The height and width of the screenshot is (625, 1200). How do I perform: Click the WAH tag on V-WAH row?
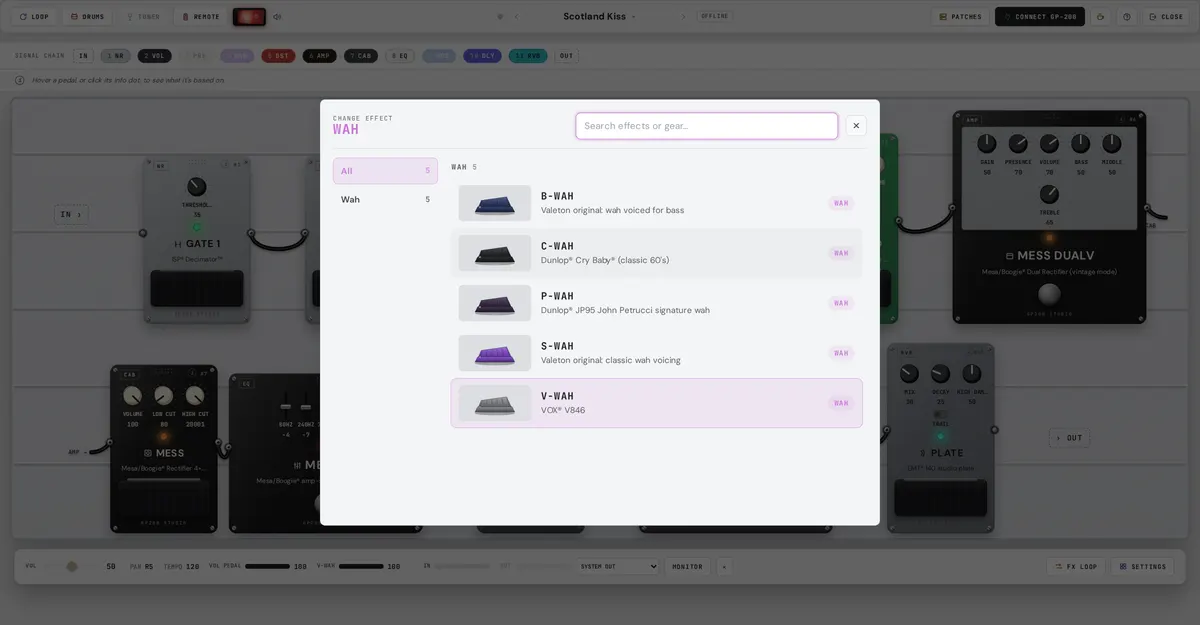coord(841,403)
